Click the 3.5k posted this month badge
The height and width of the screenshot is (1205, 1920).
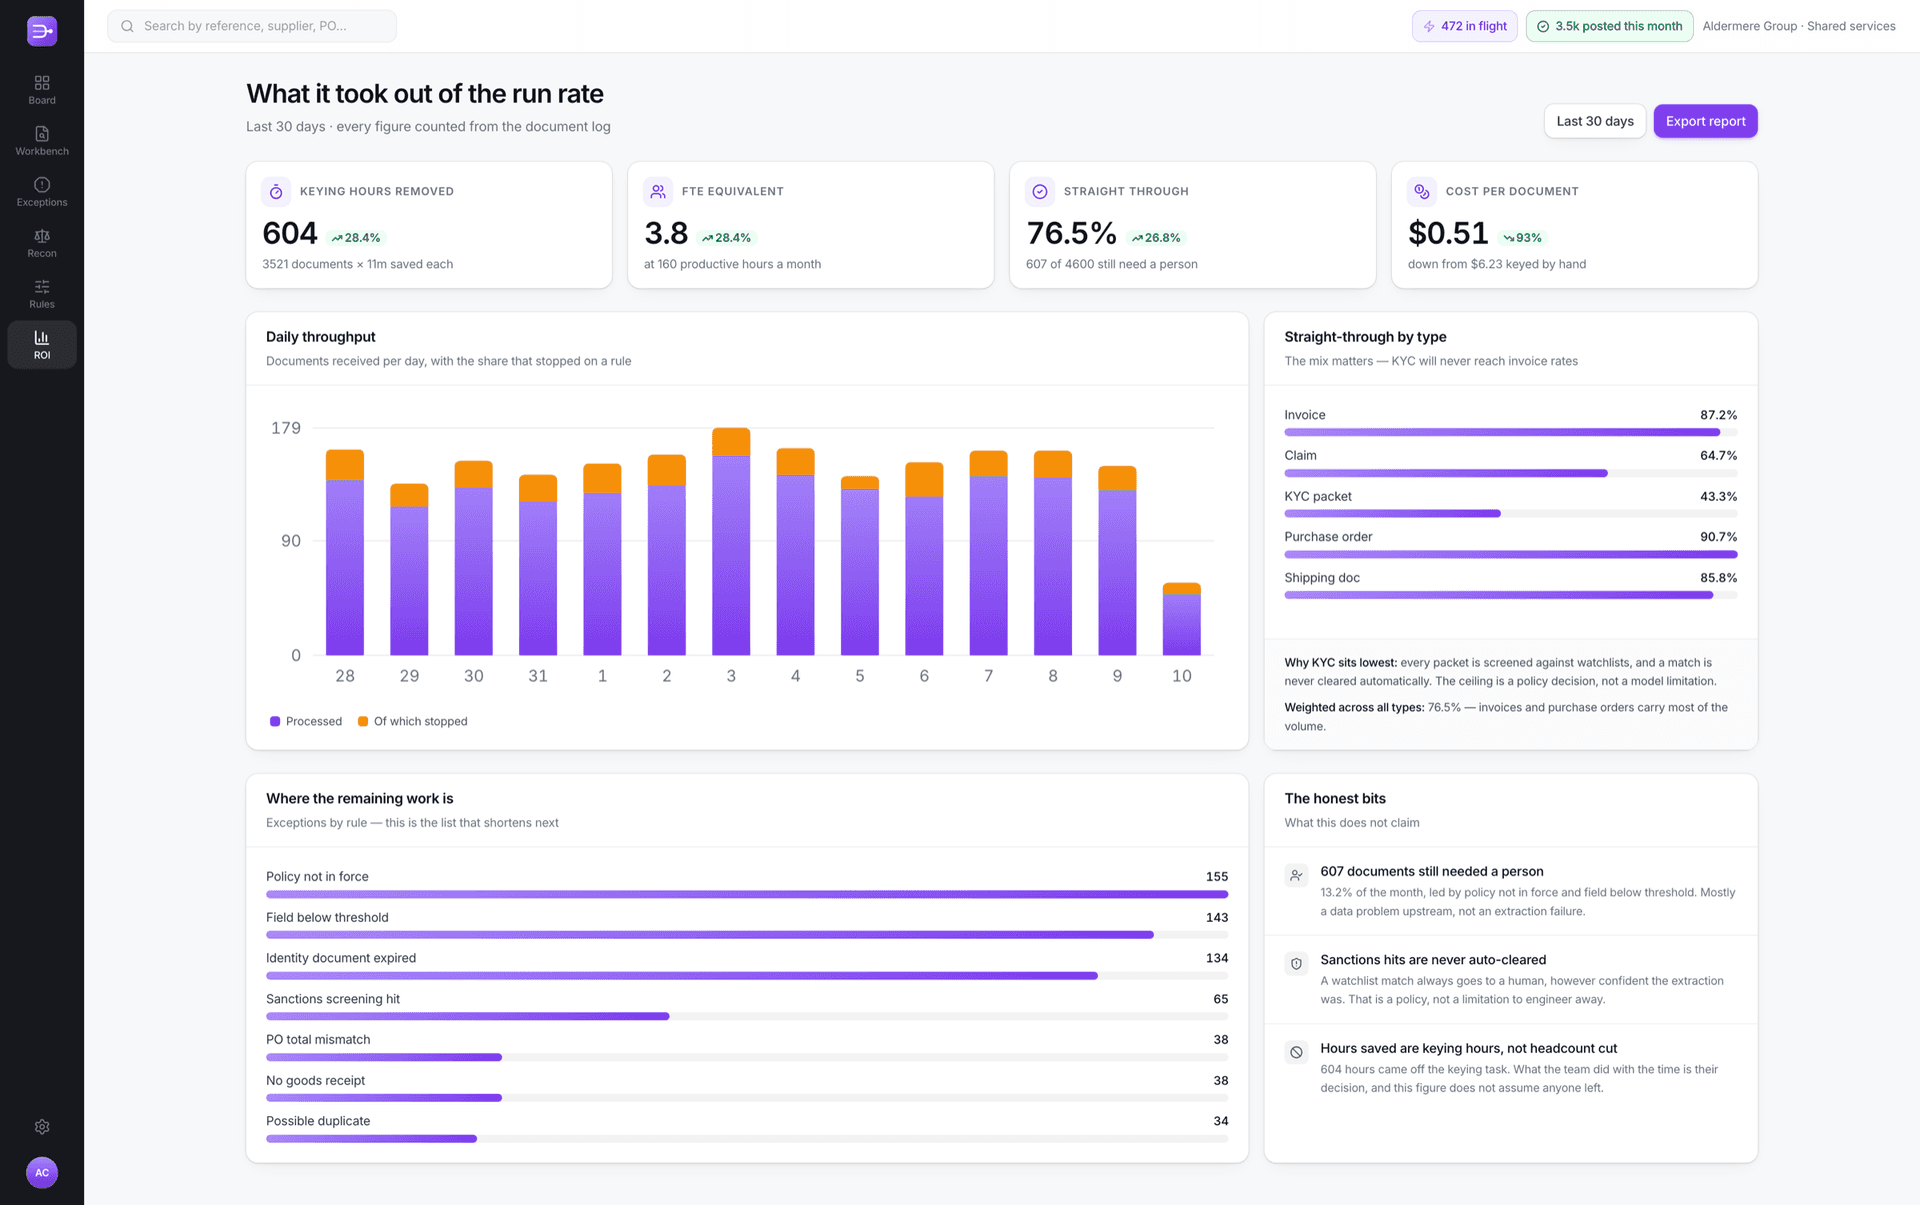1610,26
